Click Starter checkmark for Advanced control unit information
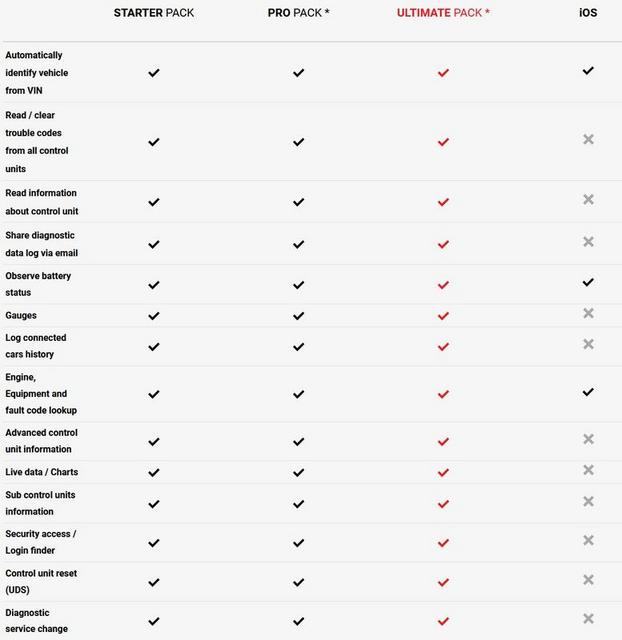 (154, 442)
